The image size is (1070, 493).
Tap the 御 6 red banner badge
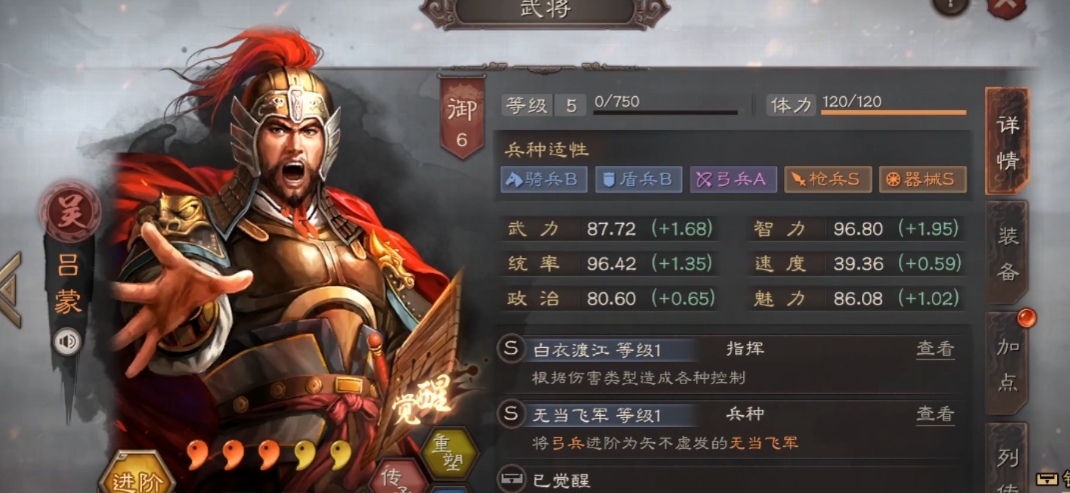(461, 117)
